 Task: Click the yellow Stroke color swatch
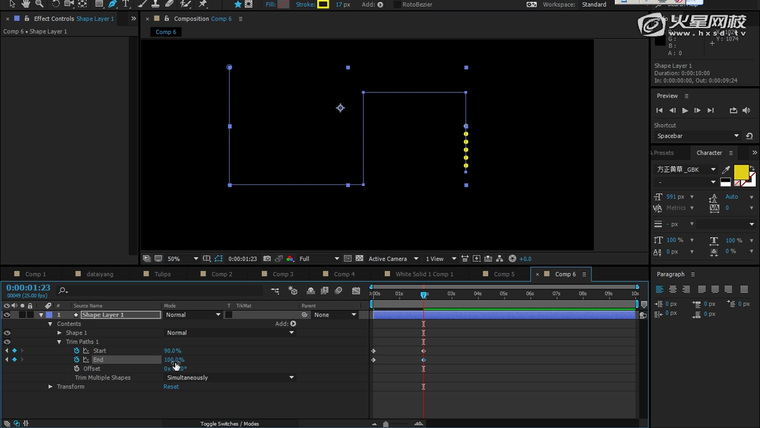coord(323,5)
